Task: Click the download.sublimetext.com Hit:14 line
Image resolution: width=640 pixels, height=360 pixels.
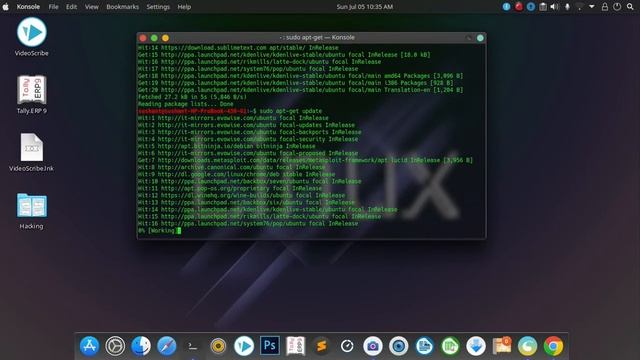Action: (x=238, y=48)
